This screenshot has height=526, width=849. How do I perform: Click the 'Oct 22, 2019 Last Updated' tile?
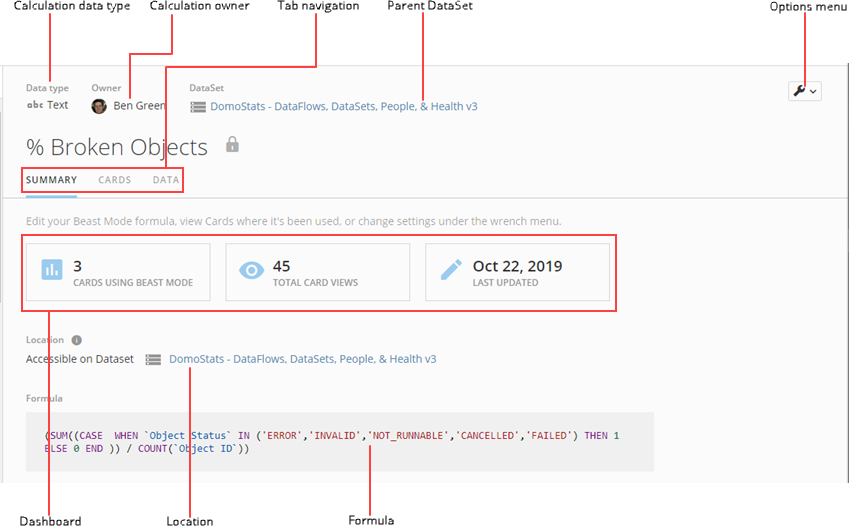[x=518, y=272]
